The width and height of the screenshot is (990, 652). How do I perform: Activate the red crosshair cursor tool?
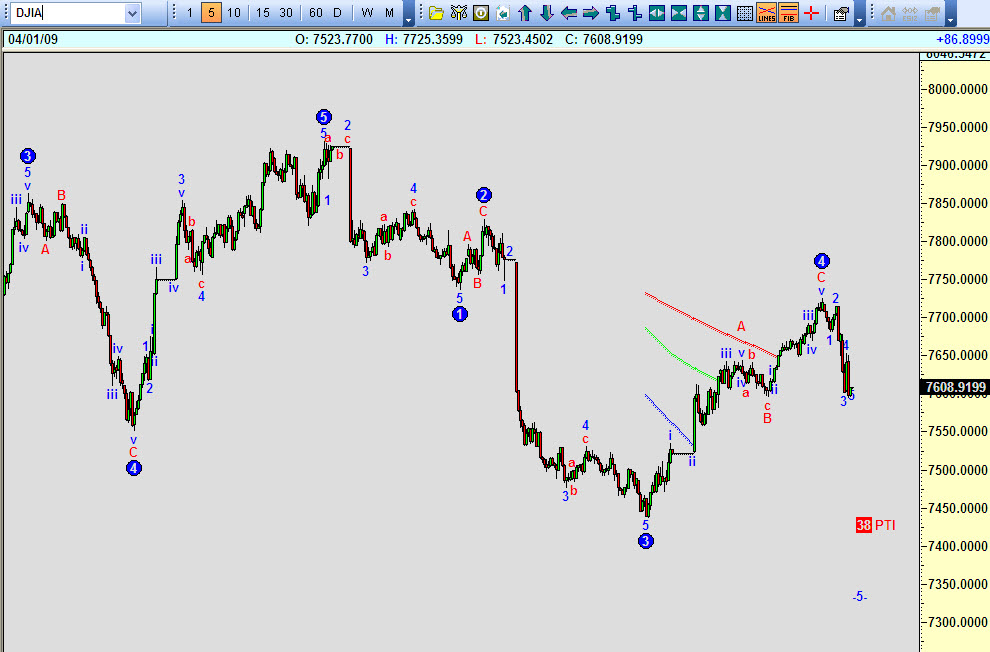click(811, 13)
